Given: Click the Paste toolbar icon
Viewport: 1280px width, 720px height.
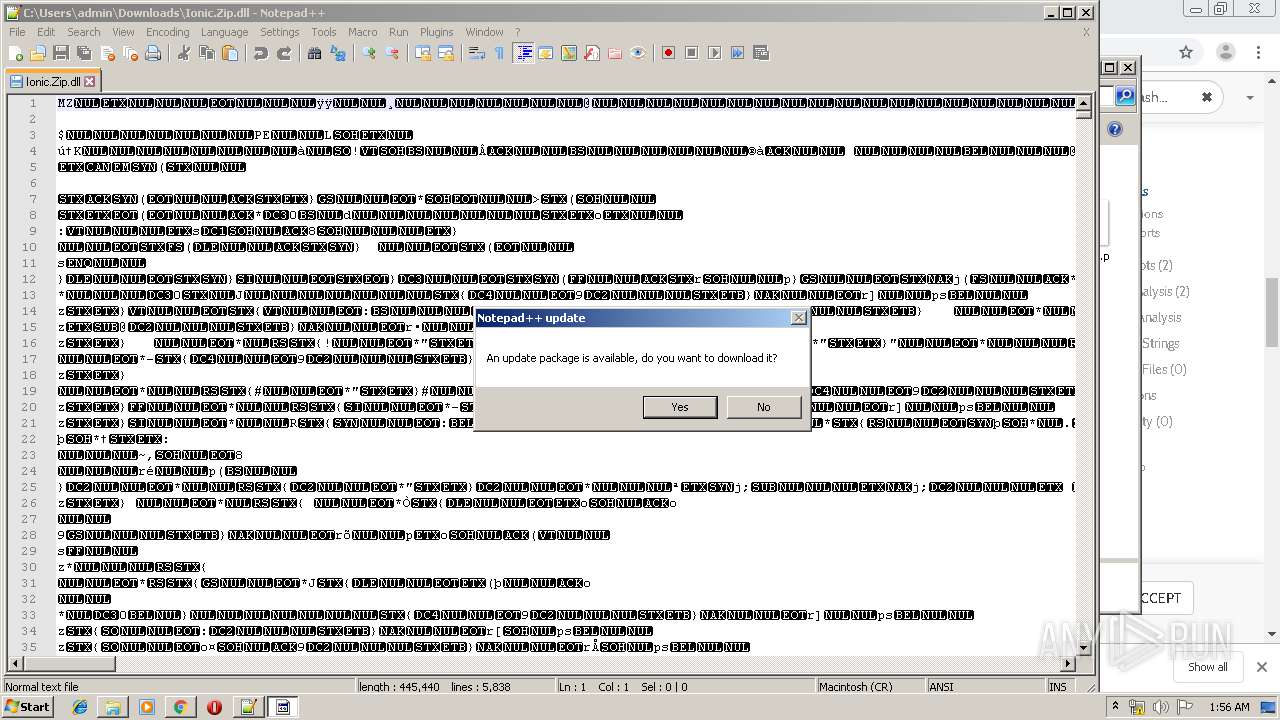Looking at the screenshot, I should 230,53.
